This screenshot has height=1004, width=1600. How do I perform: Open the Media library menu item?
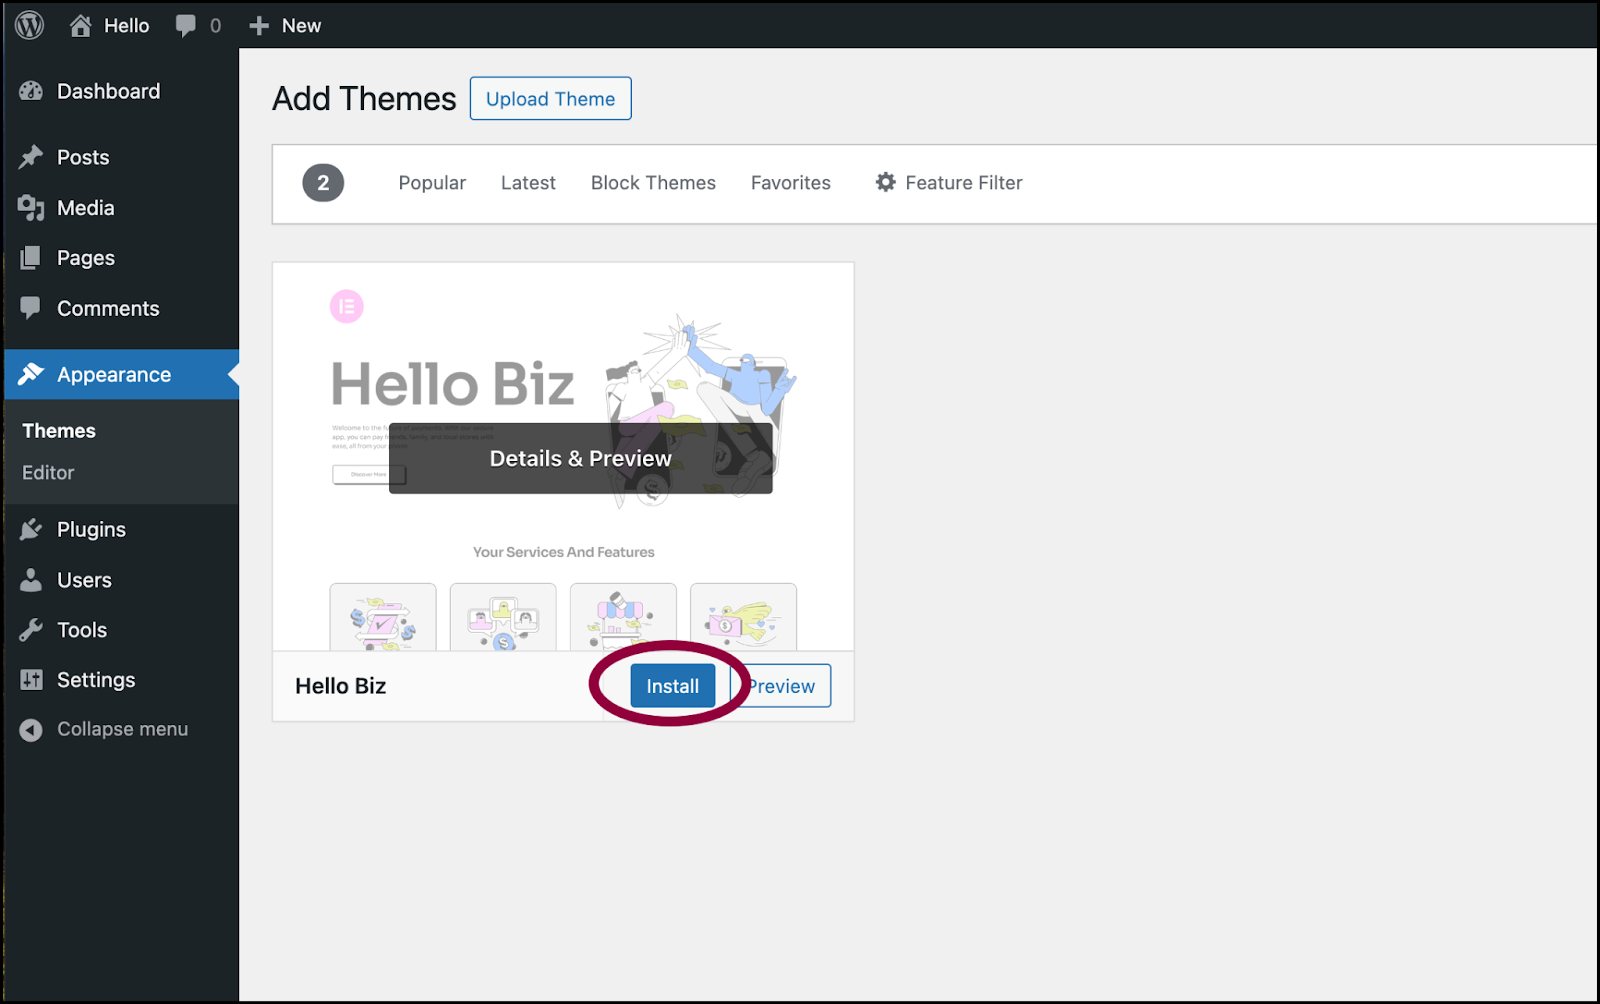click(121, 208)
